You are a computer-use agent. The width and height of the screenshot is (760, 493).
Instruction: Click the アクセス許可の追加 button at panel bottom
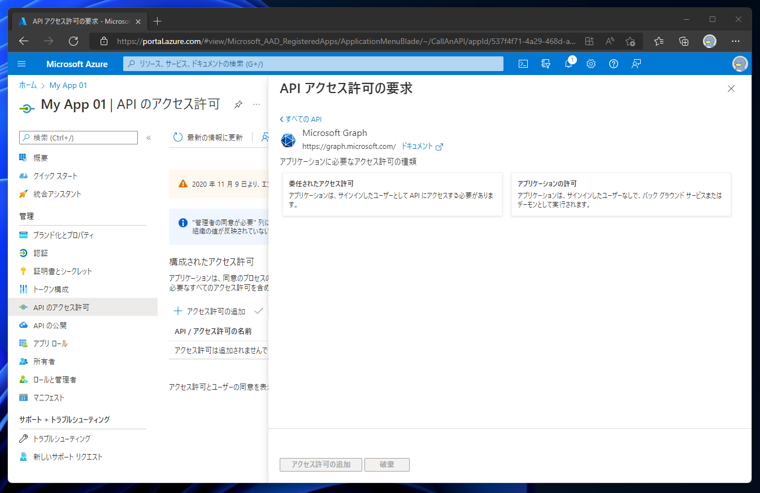[320, 464]
